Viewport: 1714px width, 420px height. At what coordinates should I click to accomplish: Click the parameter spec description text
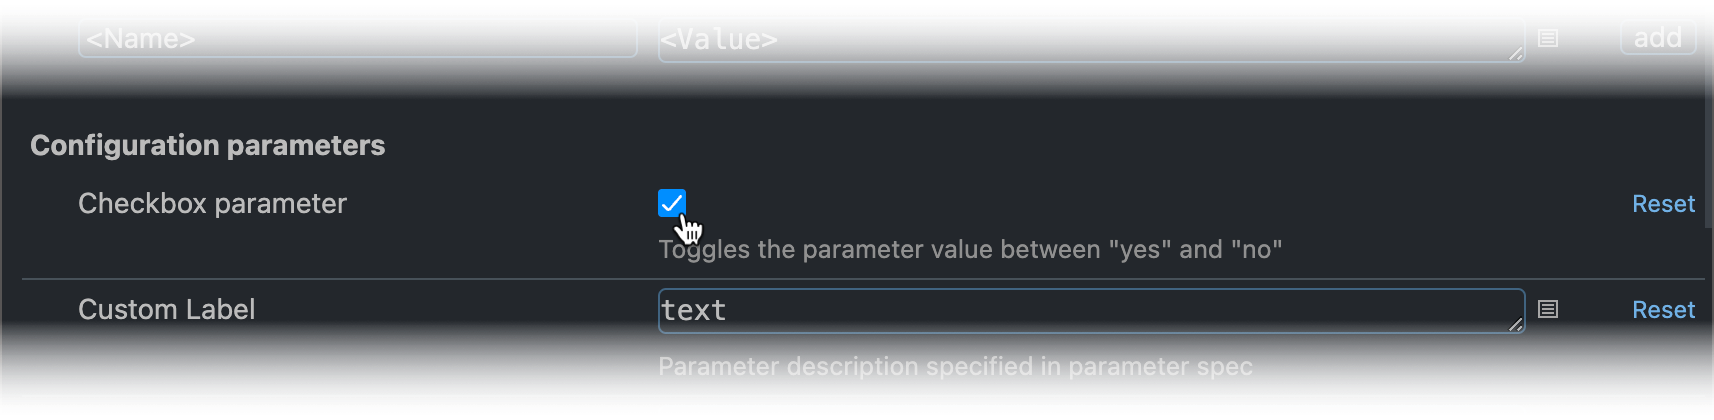955,366
